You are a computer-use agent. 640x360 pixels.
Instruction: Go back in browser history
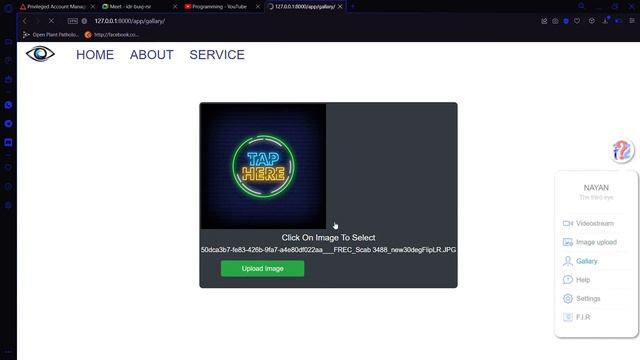[x=24, y=21]
